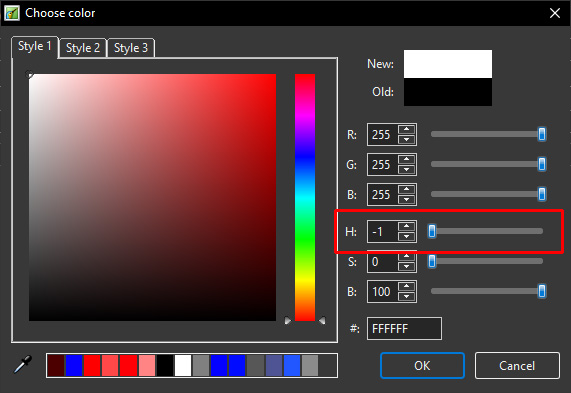571x393 pixels.
Task: Switch to the Style 1 tab
Action: pyautogui.click(x=35, y=47)
